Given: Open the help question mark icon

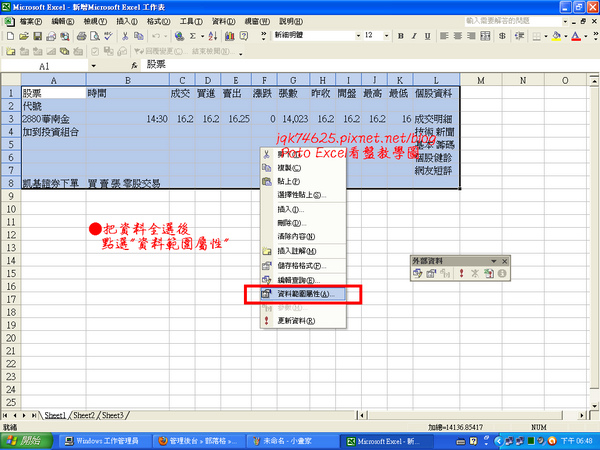Looking at the screenshot, I should coord(243,36).
